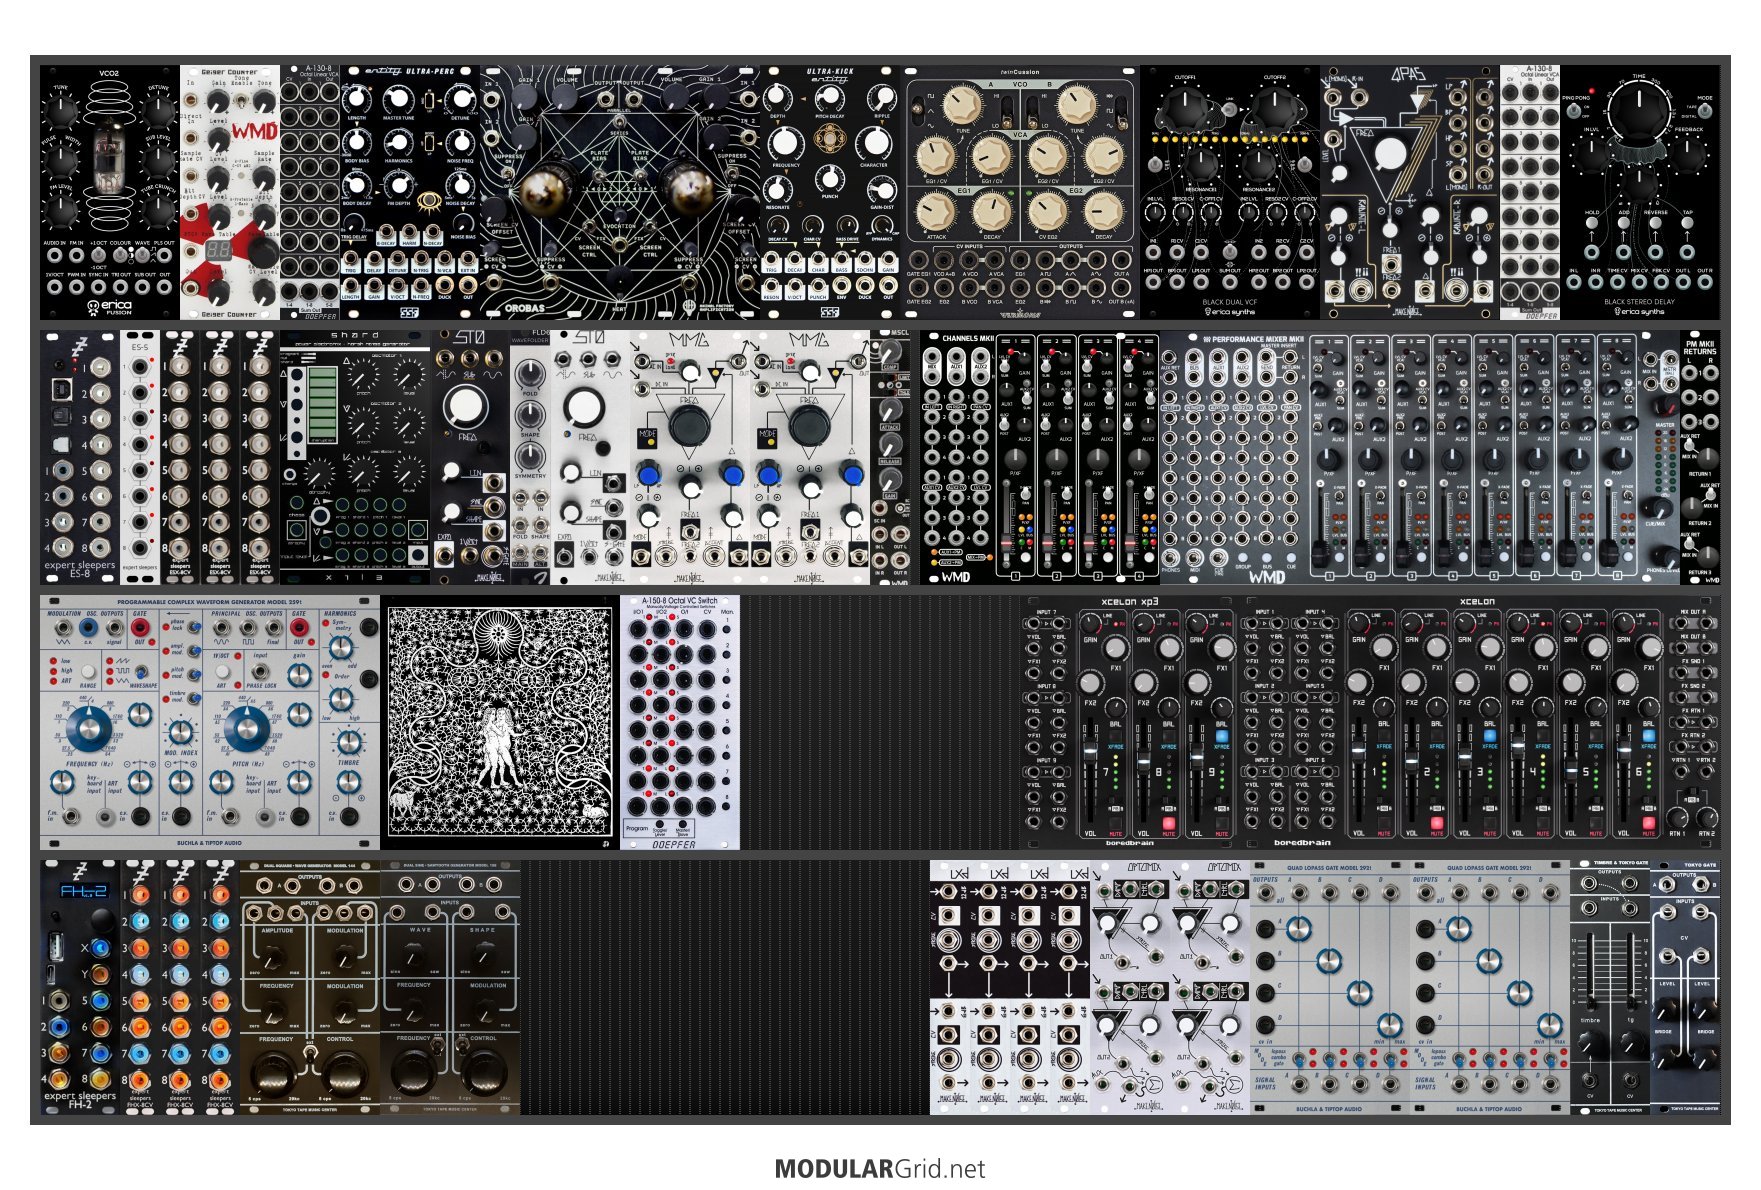Click the TUNE knob on Erica VCO2
The width and height of the screenshot is (1761, 1190).
[x=61, y=110]
